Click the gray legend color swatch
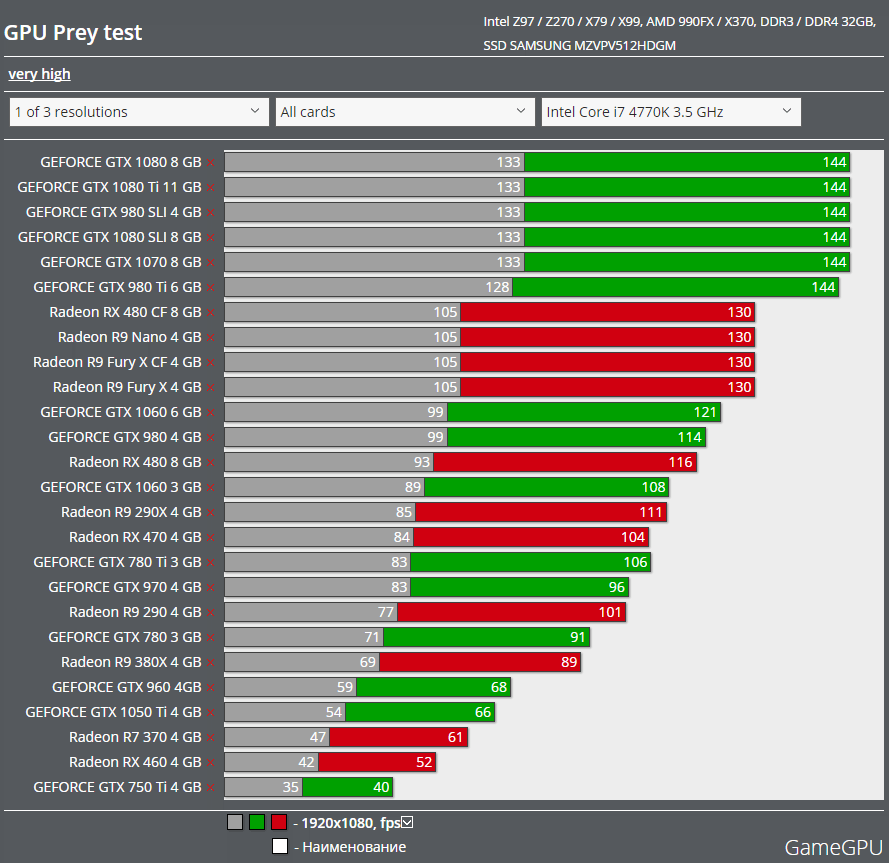 tap(235, 822)
